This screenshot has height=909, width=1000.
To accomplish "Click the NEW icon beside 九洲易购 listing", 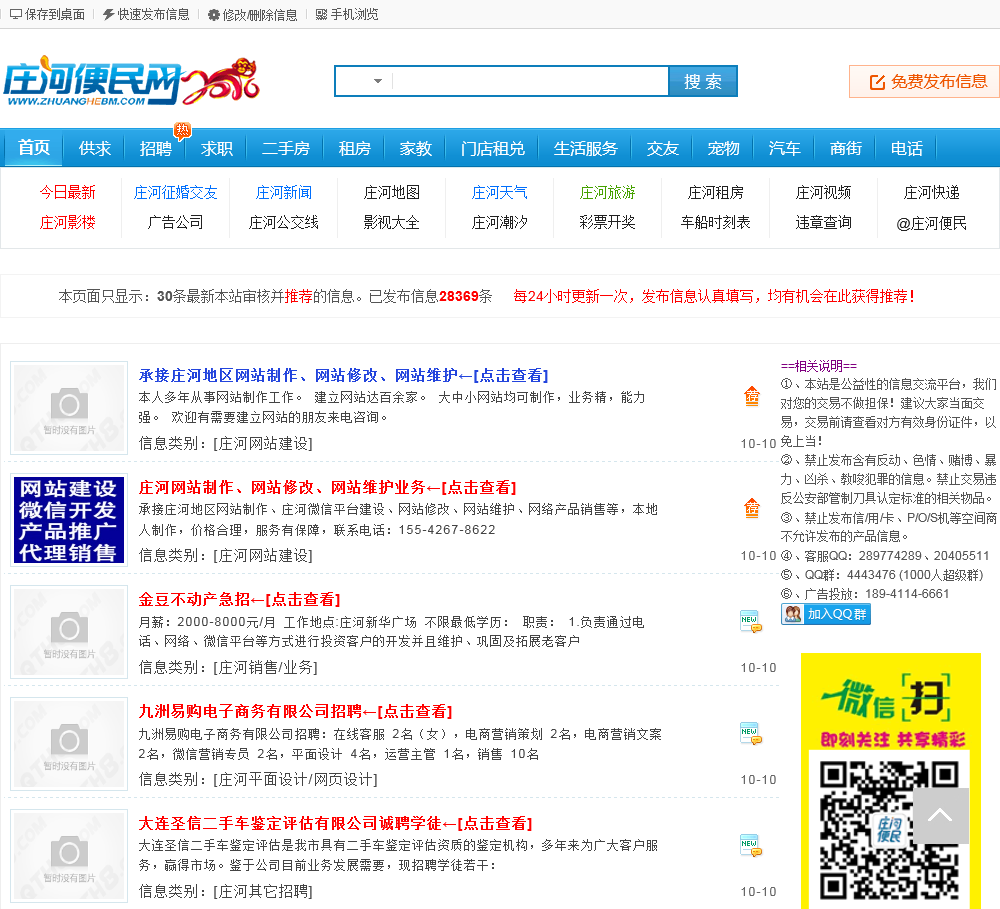I will (x=751, y=733).
